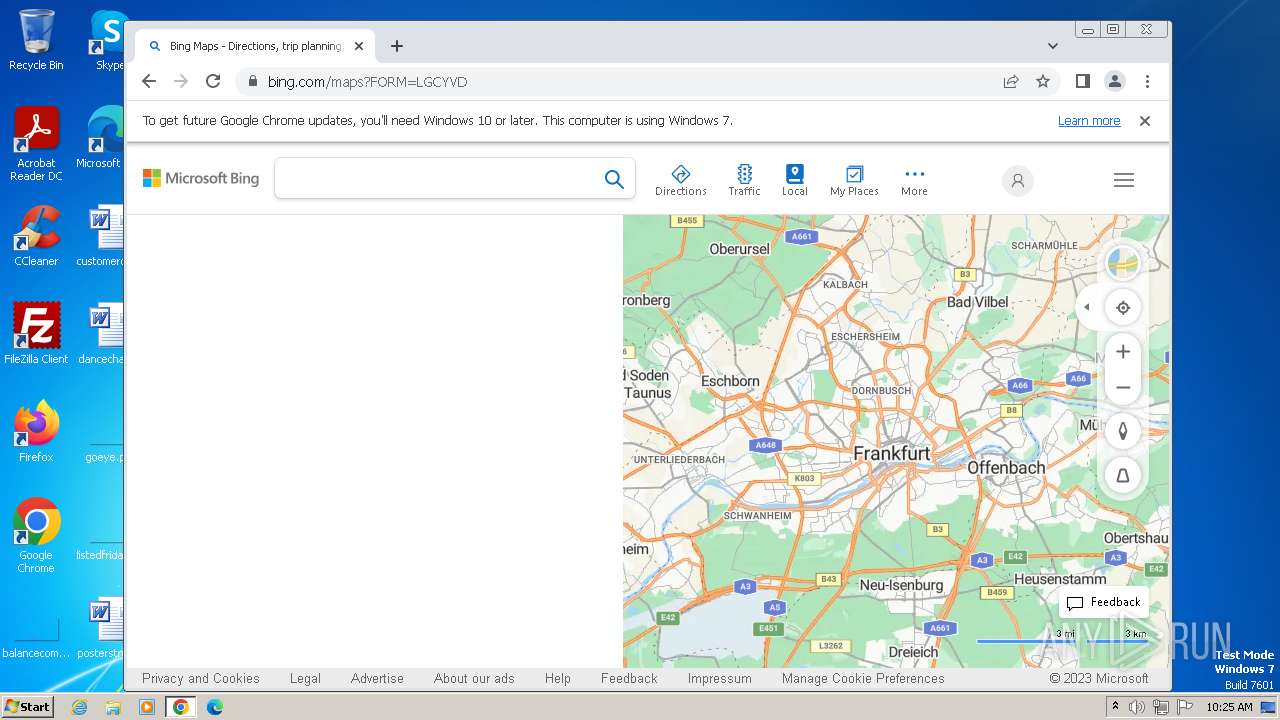Screen dimensions: 1280x720
Task: Click the Bad Vilbel map label
Action: [x=978, y=302]
